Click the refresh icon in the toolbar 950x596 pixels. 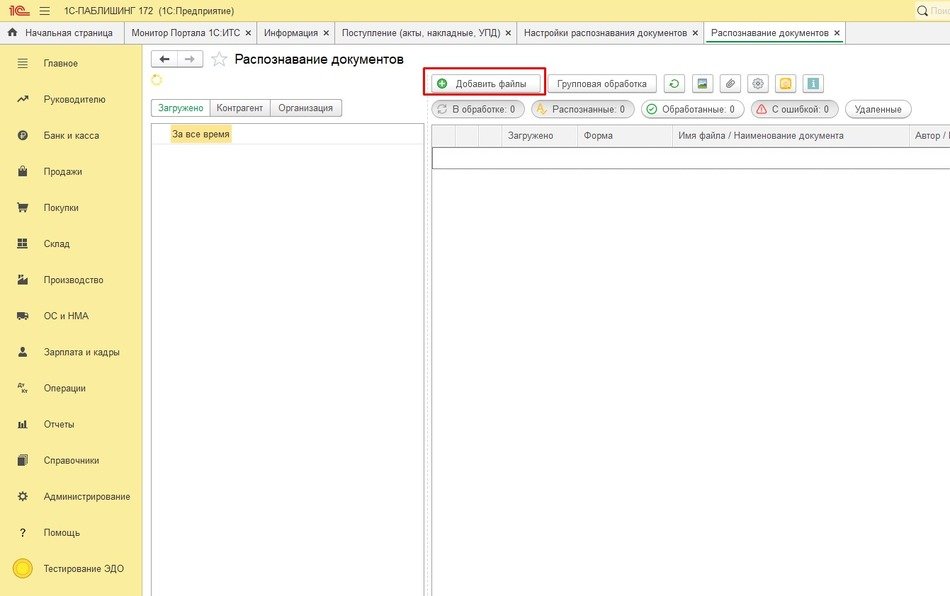coord(676,84)
